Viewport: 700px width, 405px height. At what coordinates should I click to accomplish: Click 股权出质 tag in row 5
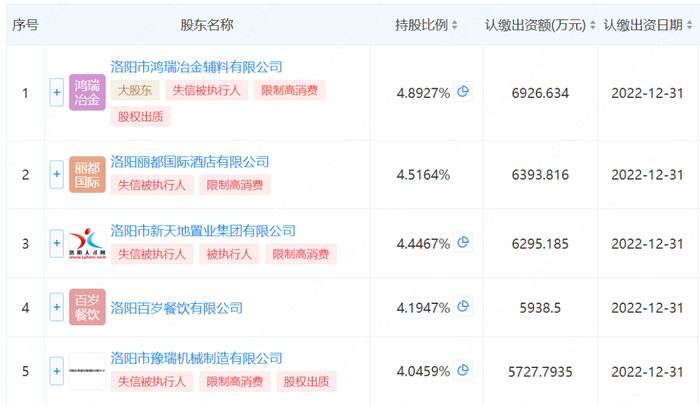[x=306, y=381]
